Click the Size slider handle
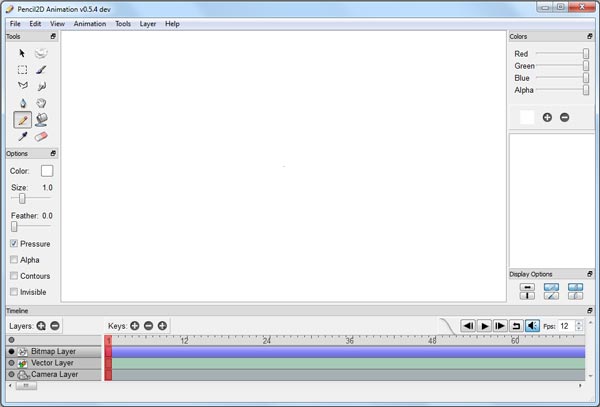This screenshot has width=600, height=407. click(22, 198)
